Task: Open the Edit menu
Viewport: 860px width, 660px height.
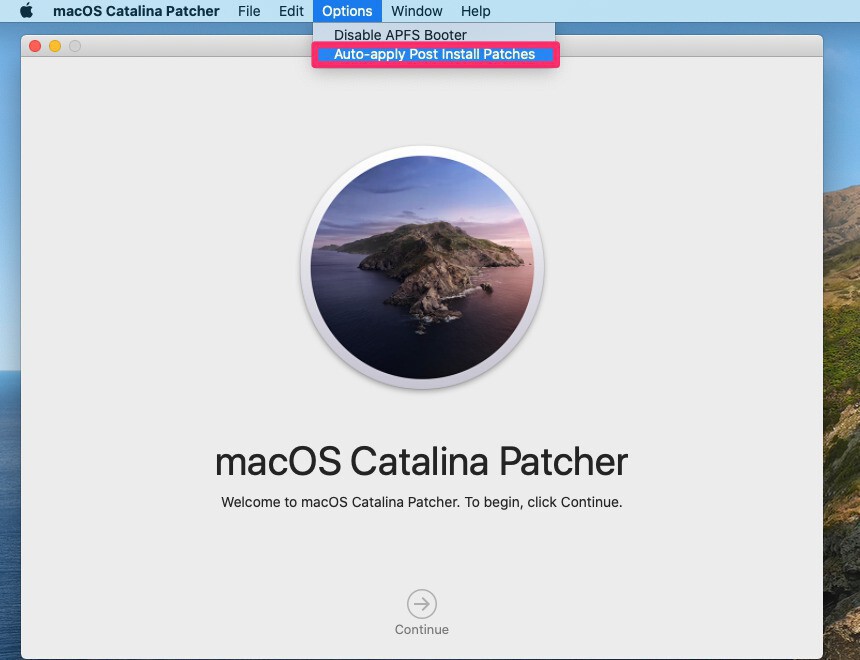Action: (x=291, y=11)
